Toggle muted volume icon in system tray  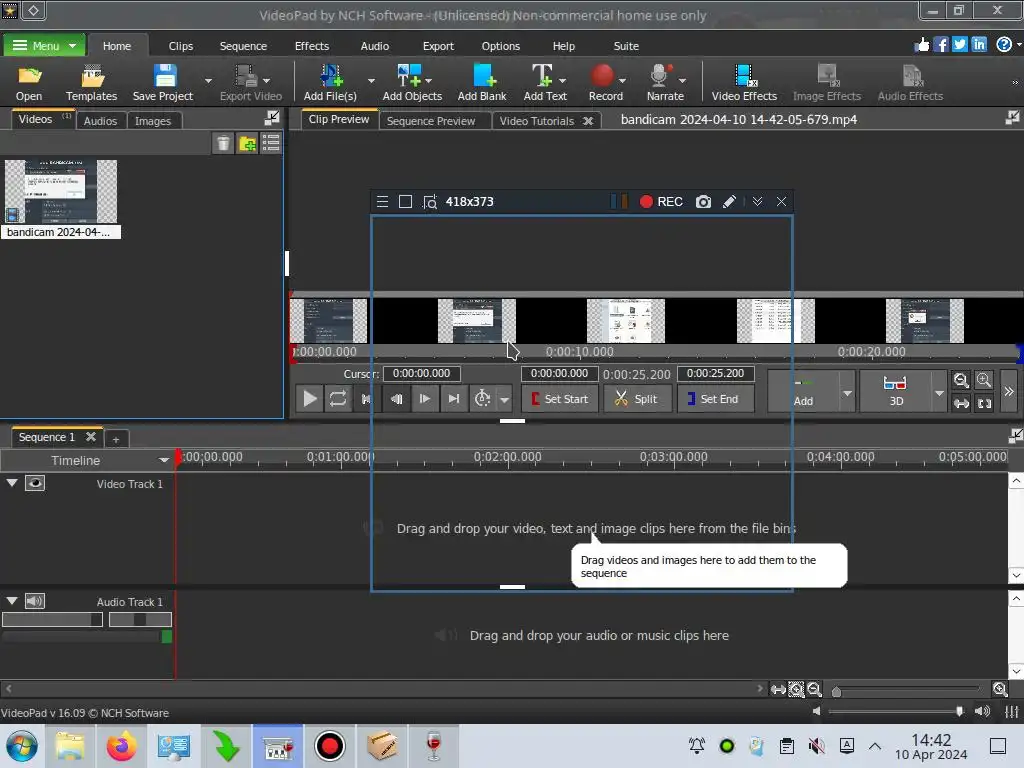tap(816, 746)
